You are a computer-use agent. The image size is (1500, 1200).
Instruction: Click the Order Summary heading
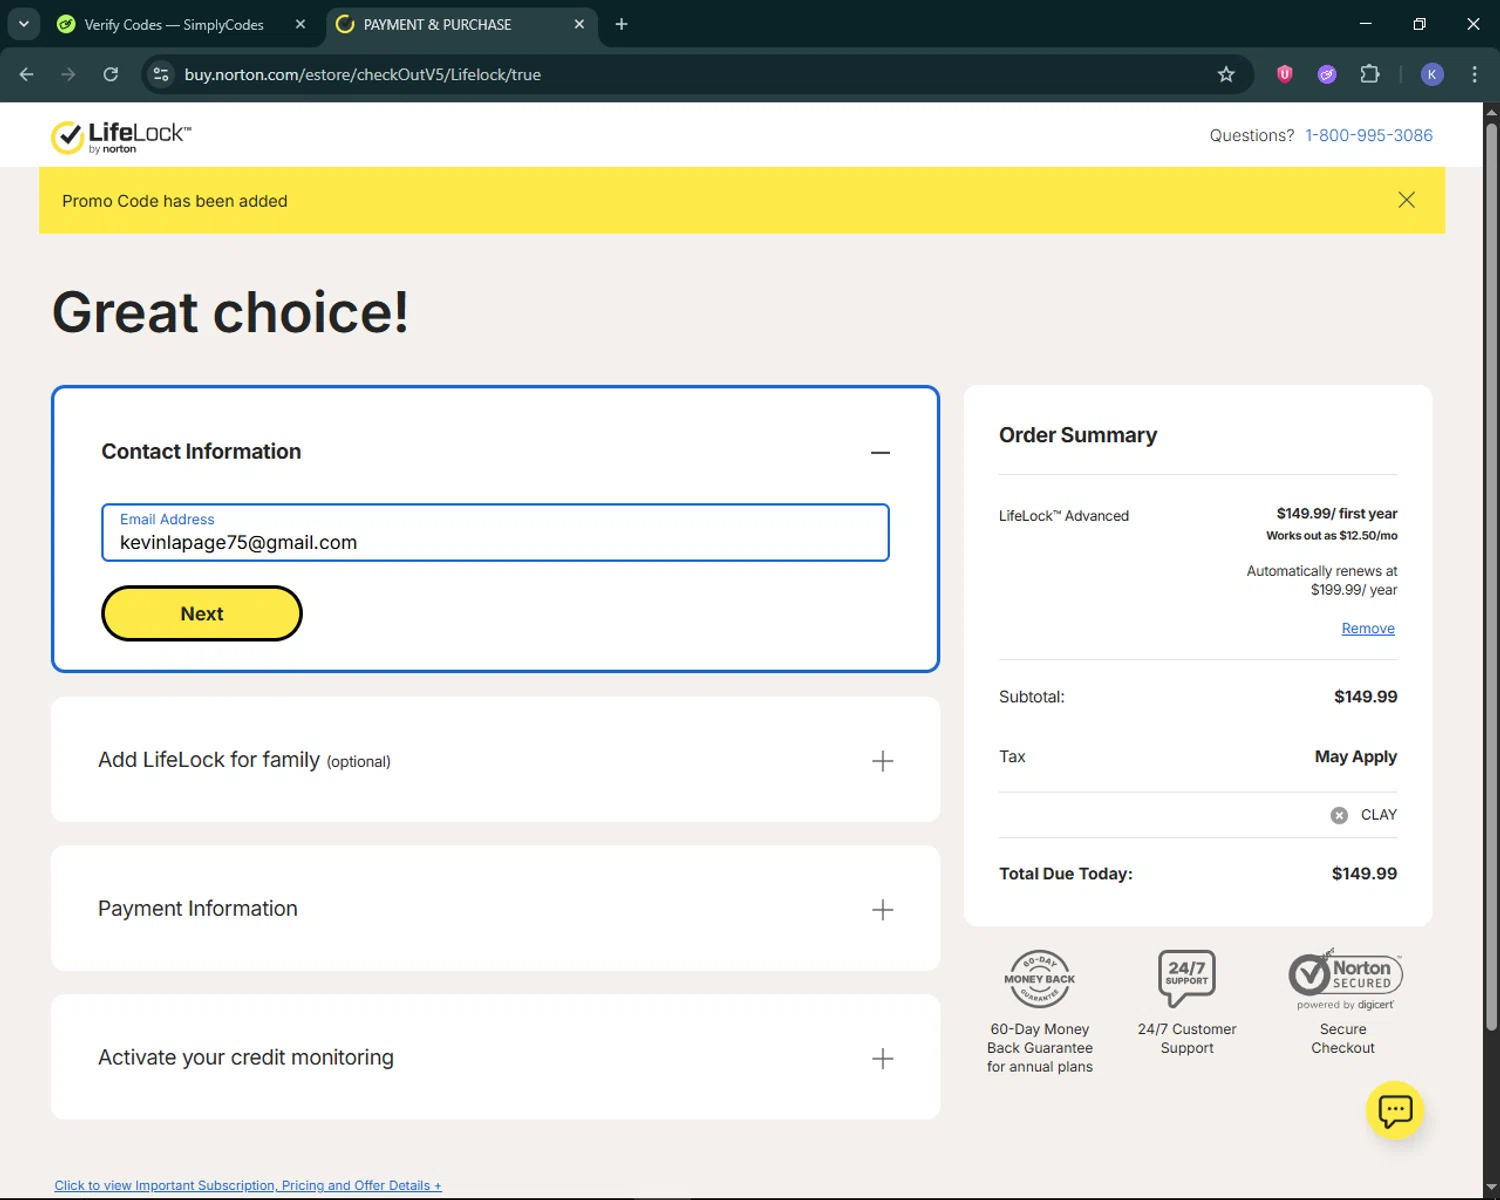(x=1078, y=435)
